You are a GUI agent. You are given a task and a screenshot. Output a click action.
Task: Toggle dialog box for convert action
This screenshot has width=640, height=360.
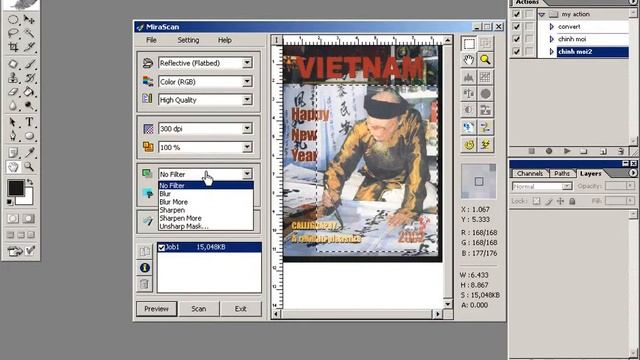(529, 27)
